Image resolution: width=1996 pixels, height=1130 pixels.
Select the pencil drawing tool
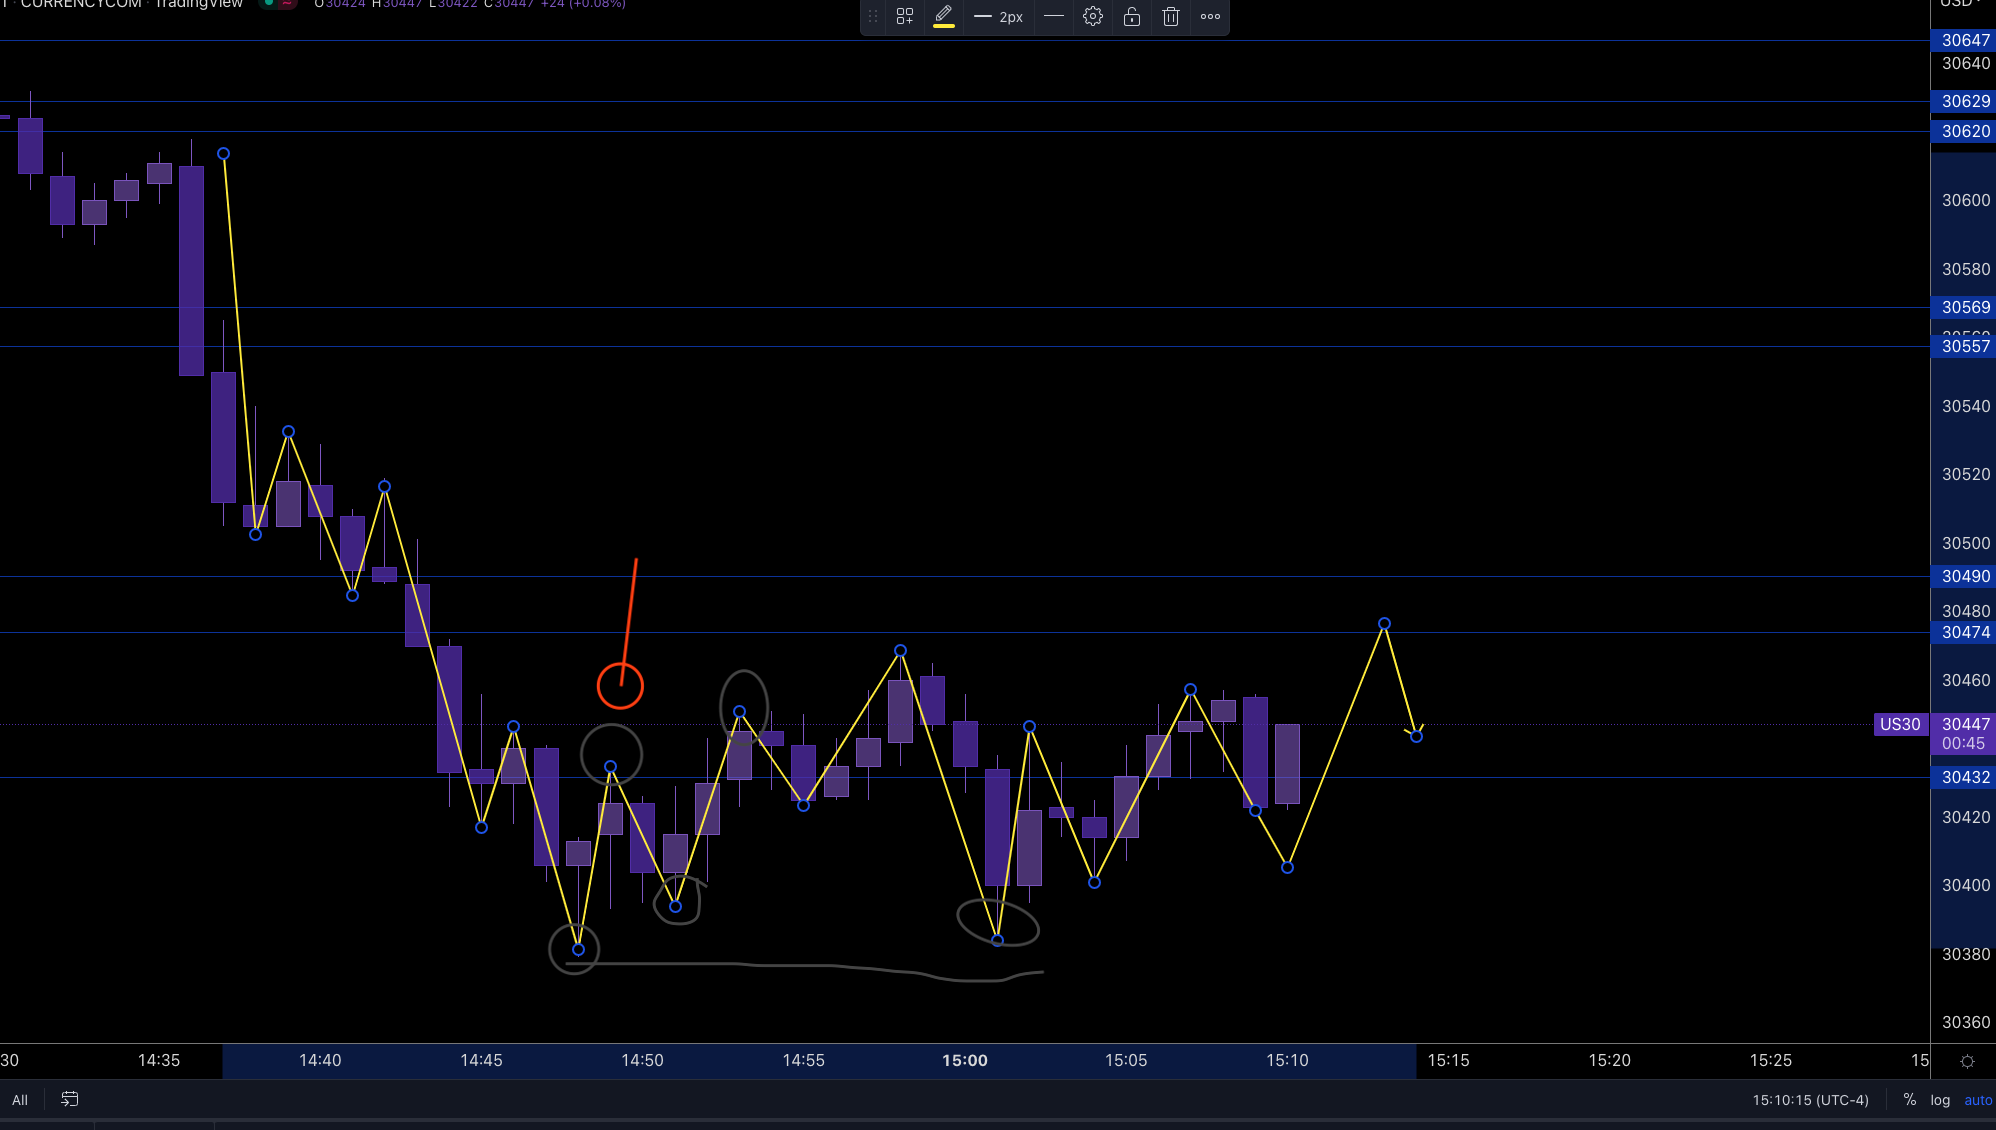(942, 14)
